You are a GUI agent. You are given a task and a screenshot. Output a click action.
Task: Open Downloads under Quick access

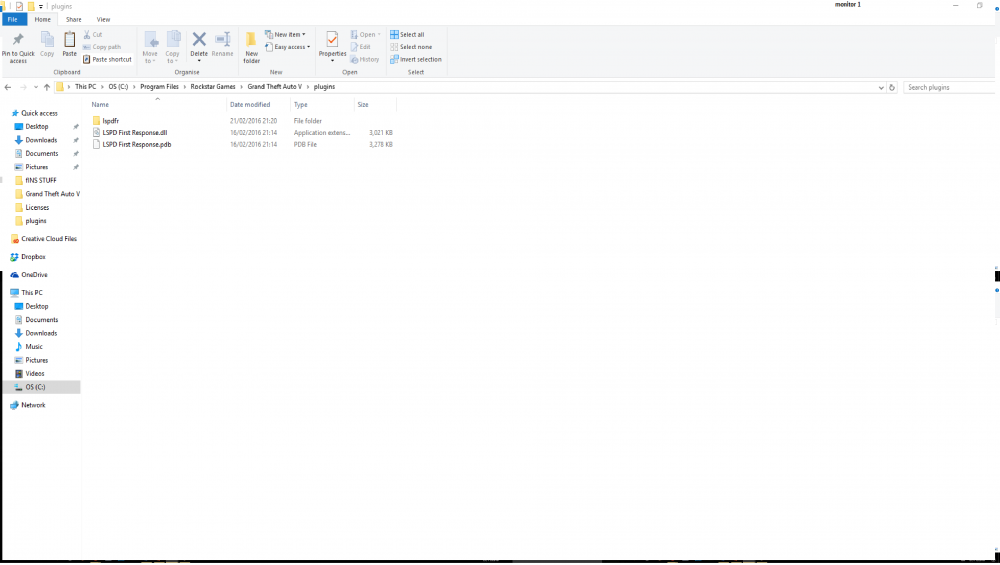coord(41,140)
